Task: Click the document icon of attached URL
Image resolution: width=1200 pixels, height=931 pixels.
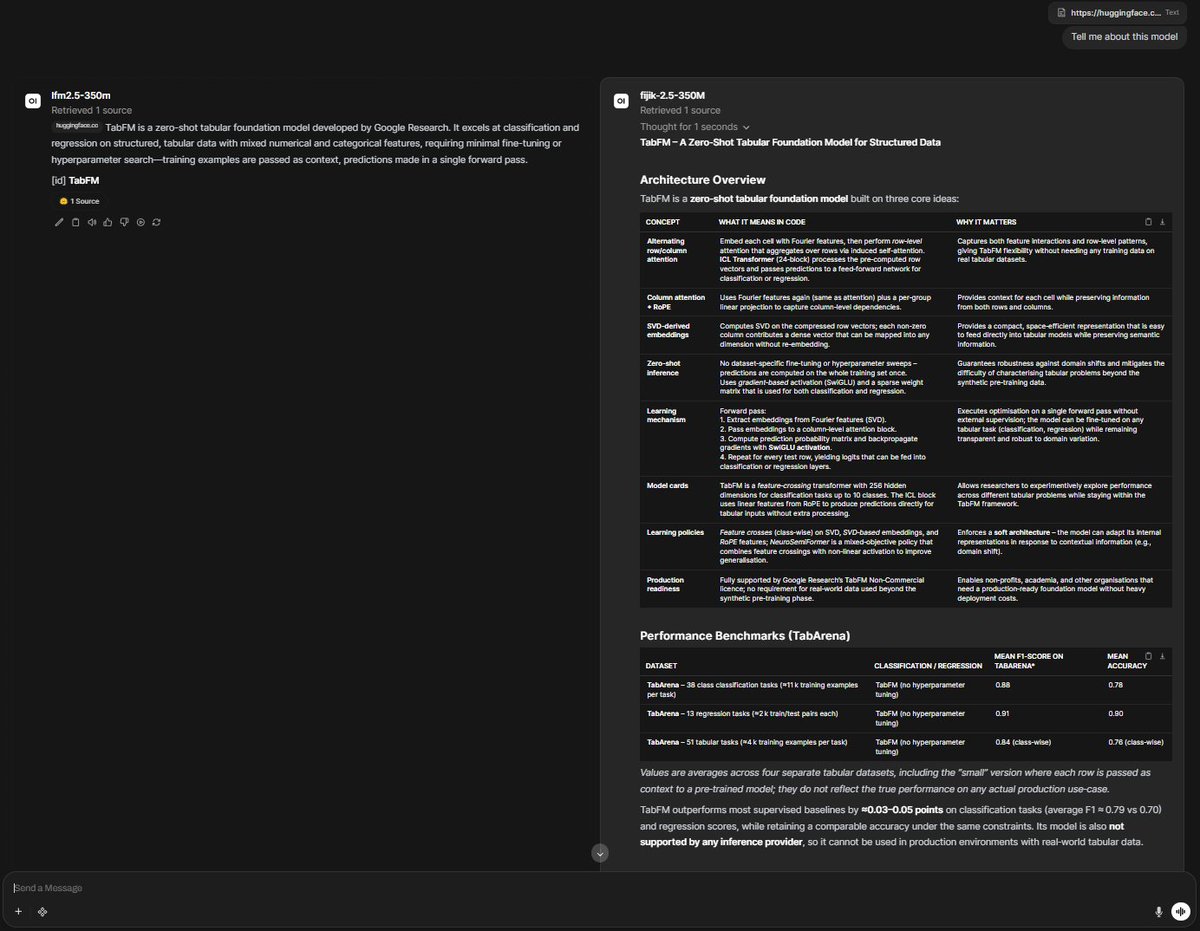Action: pos(1062,13)
